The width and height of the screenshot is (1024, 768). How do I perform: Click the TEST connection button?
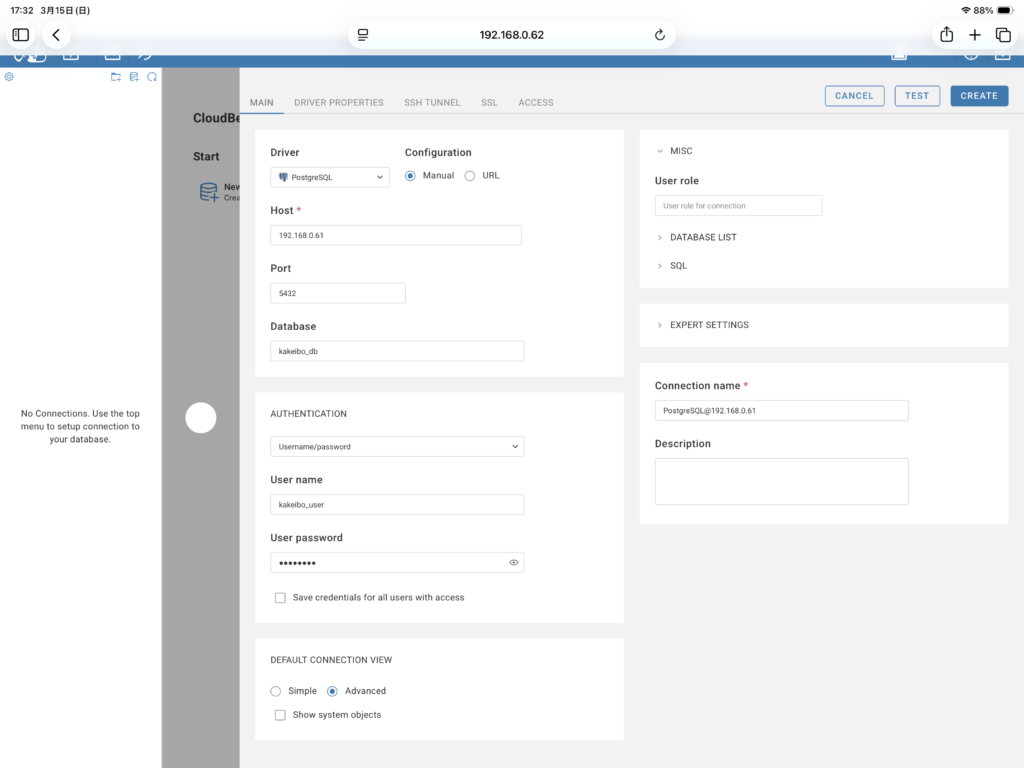click(917, 96)
